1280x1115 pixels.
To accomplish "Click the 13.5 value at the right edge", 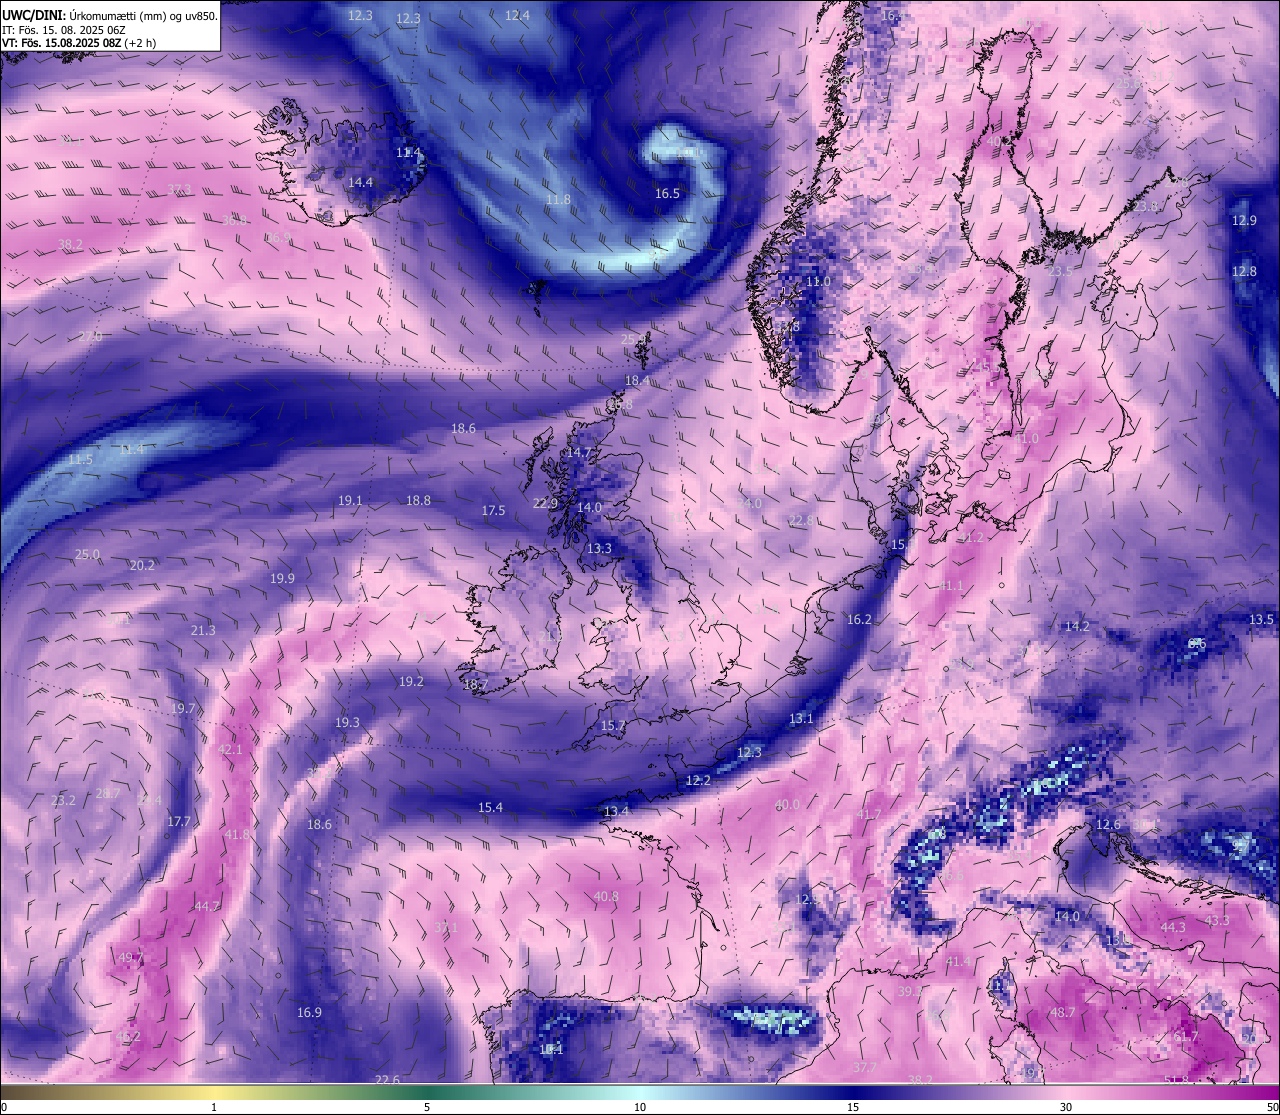I will point(1261,620).
